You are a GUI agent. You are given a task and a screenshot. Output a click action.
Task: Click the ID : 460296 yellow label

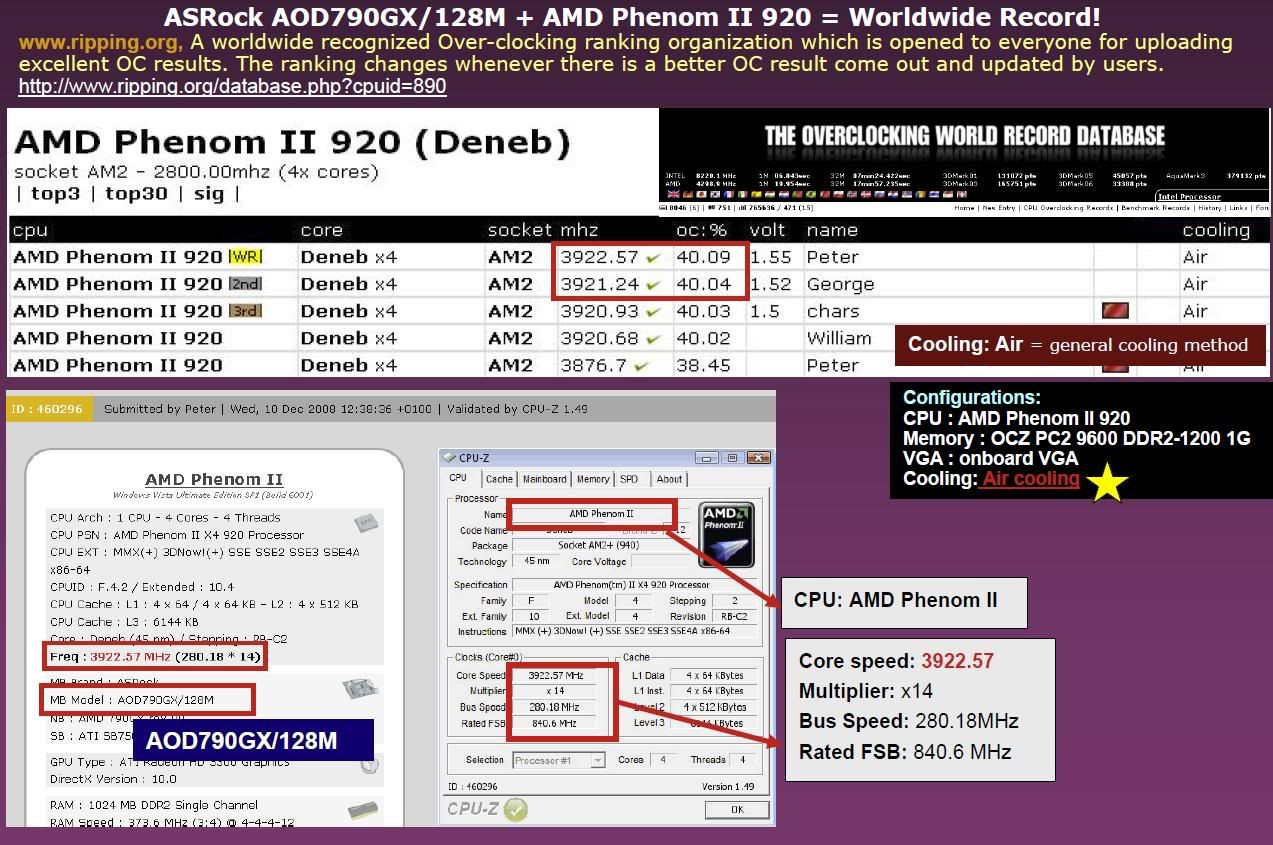[49, 408]
